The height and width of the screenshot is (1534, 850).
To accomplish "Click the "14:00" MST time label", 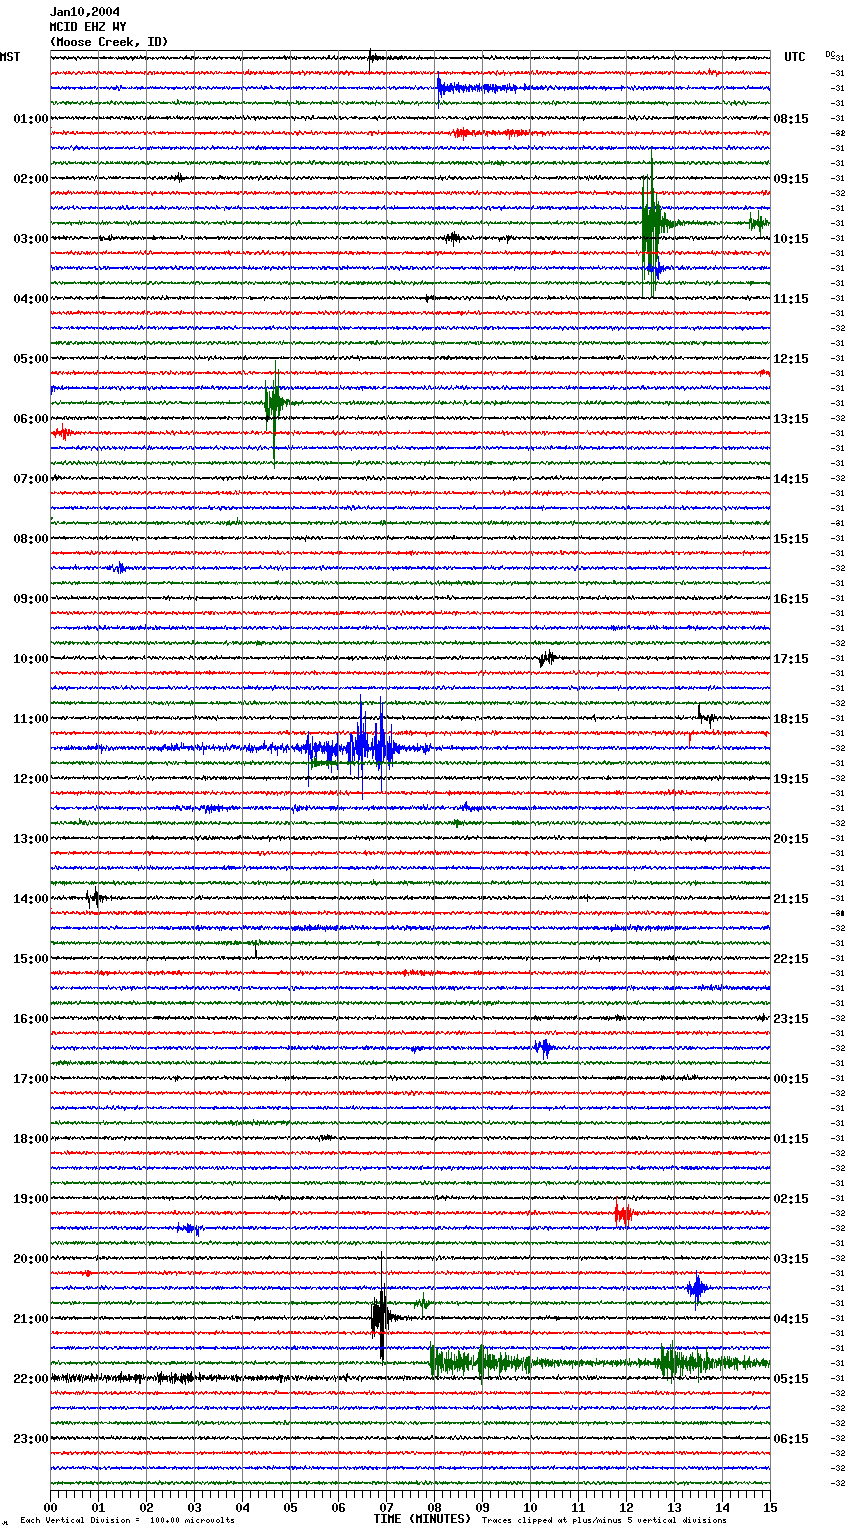I will point(31,899).
